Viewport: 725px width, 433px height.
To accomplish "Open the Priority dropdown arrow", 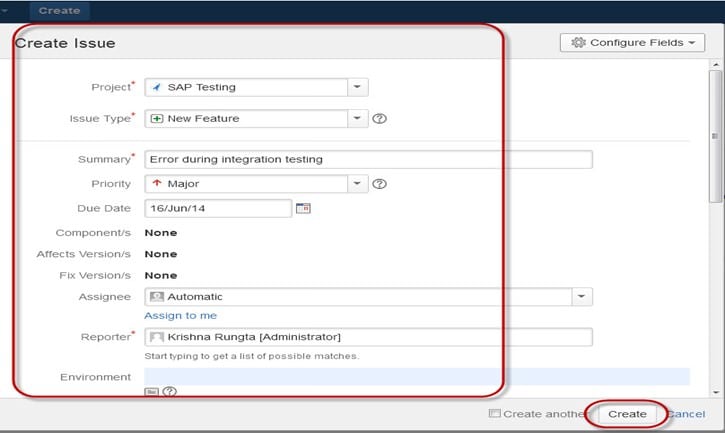I will tap(359, 184).
